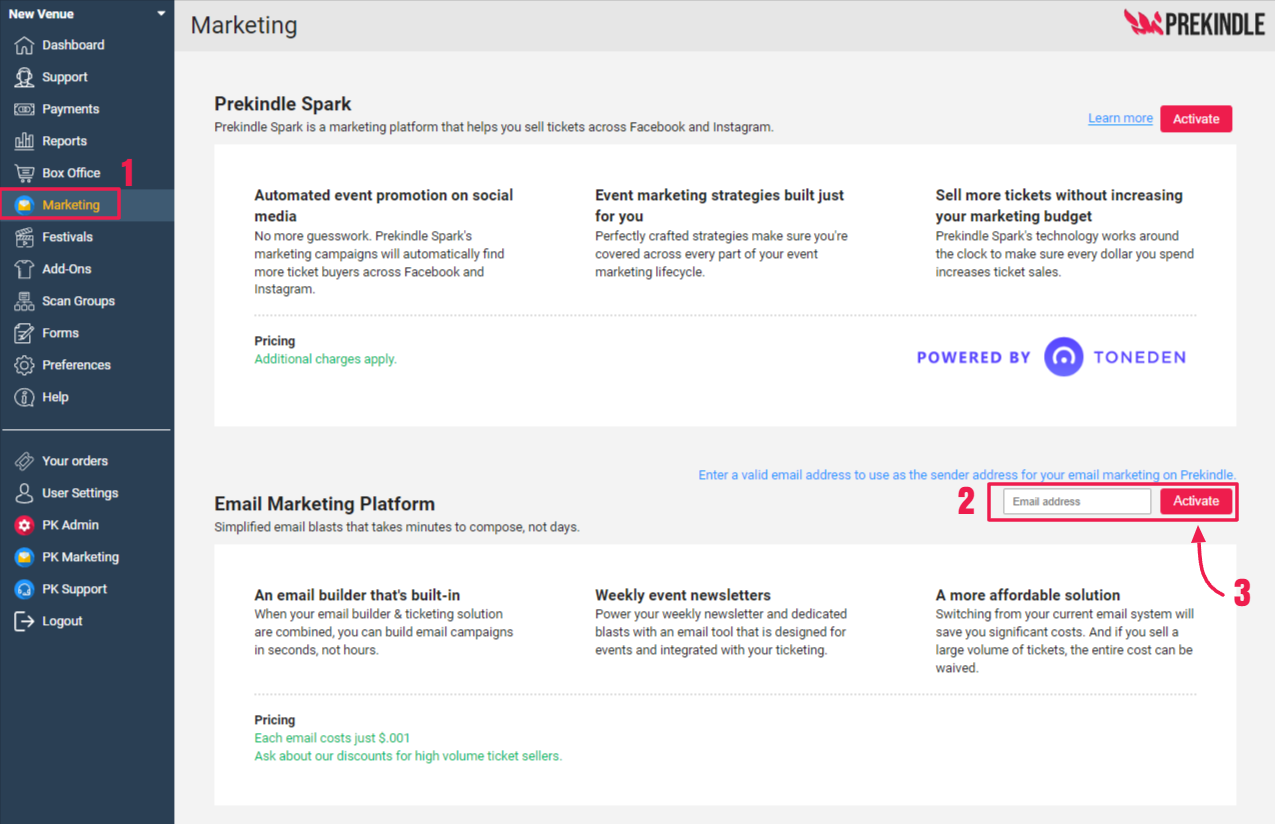1275x824 pixels.
Task: Click "Automated event promotion on social media" heading
Action: [384, 205]
